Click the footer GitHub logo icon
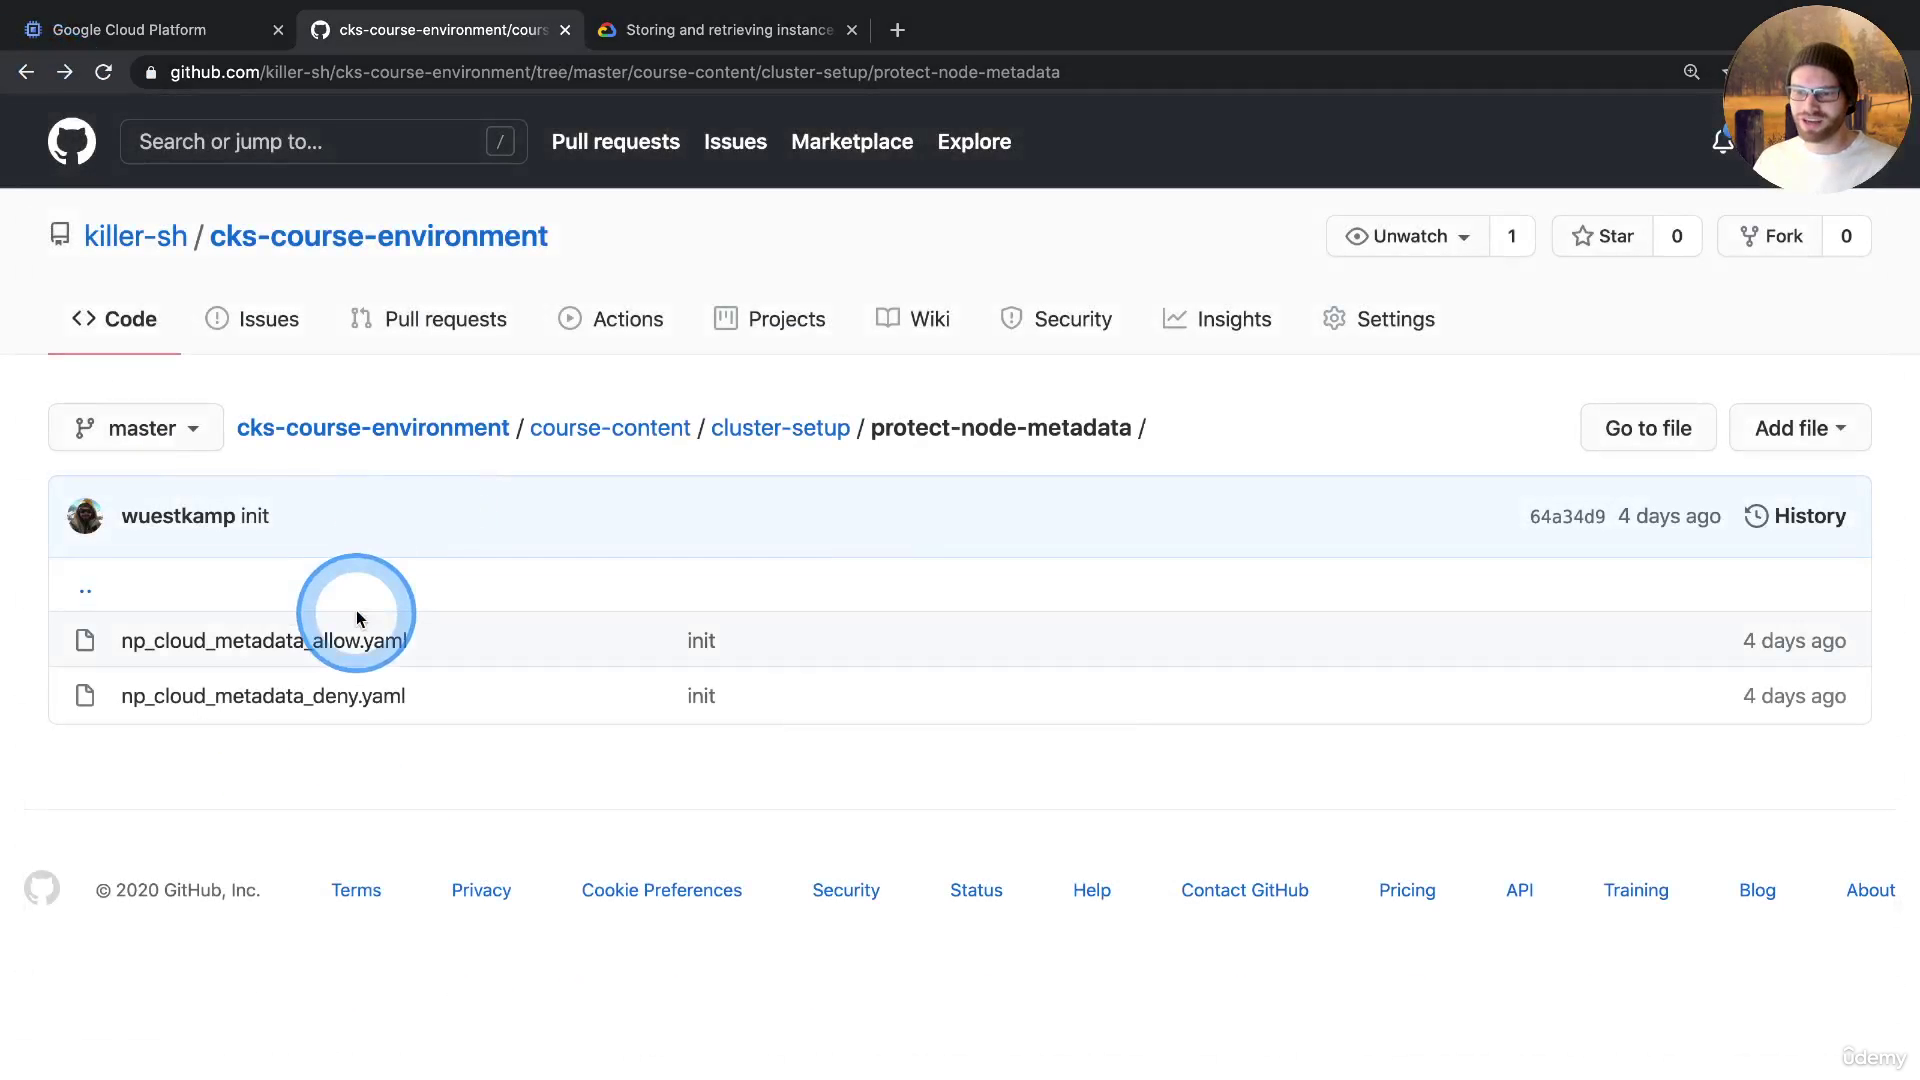Screen dimensions: 1920x1080 pos(42,889)
